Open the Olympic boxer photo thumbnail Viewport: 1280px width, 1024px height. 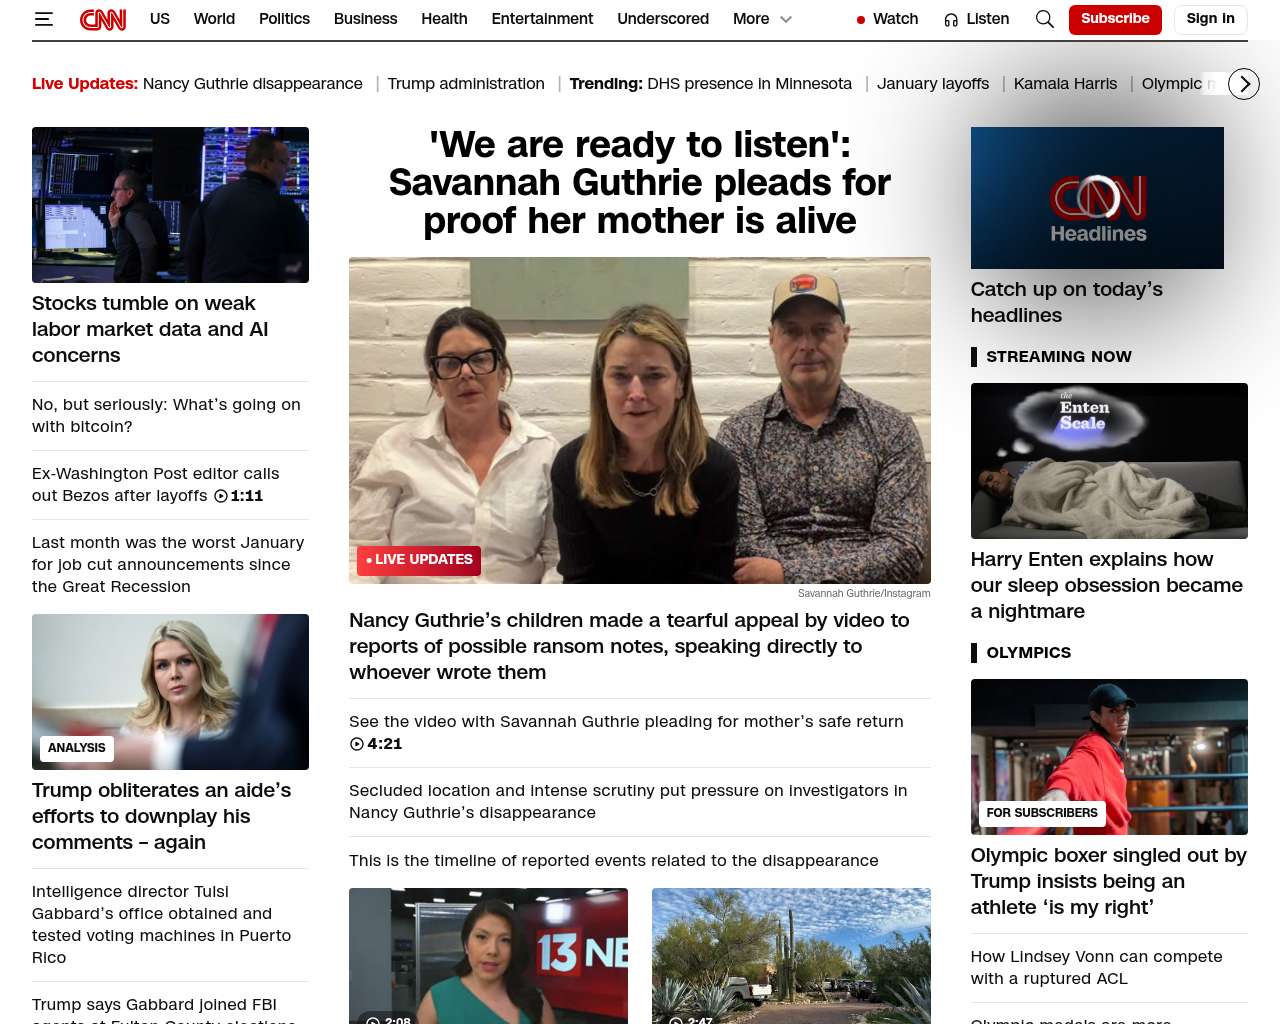(x=1109, y=757)
